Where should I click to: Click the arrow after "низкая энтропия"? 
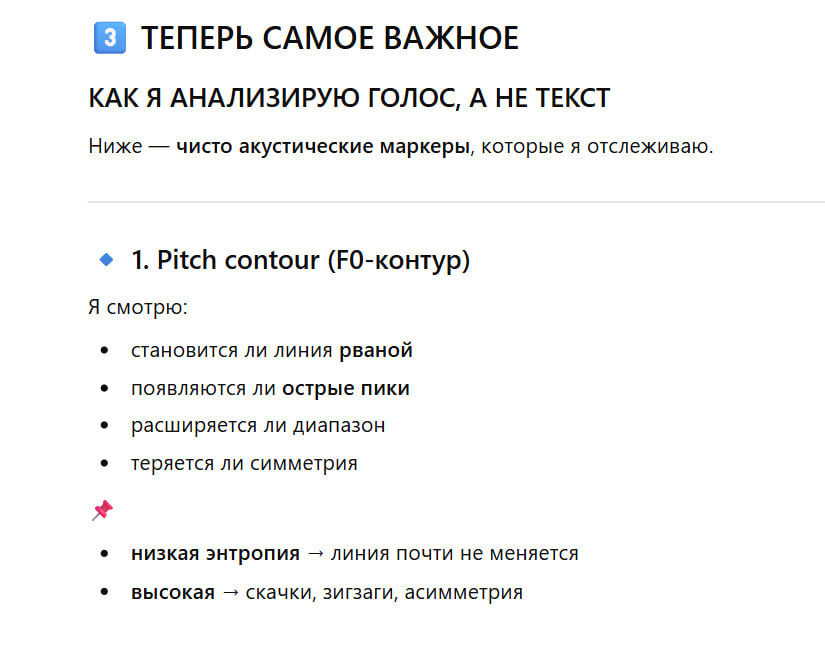point(316,553)
